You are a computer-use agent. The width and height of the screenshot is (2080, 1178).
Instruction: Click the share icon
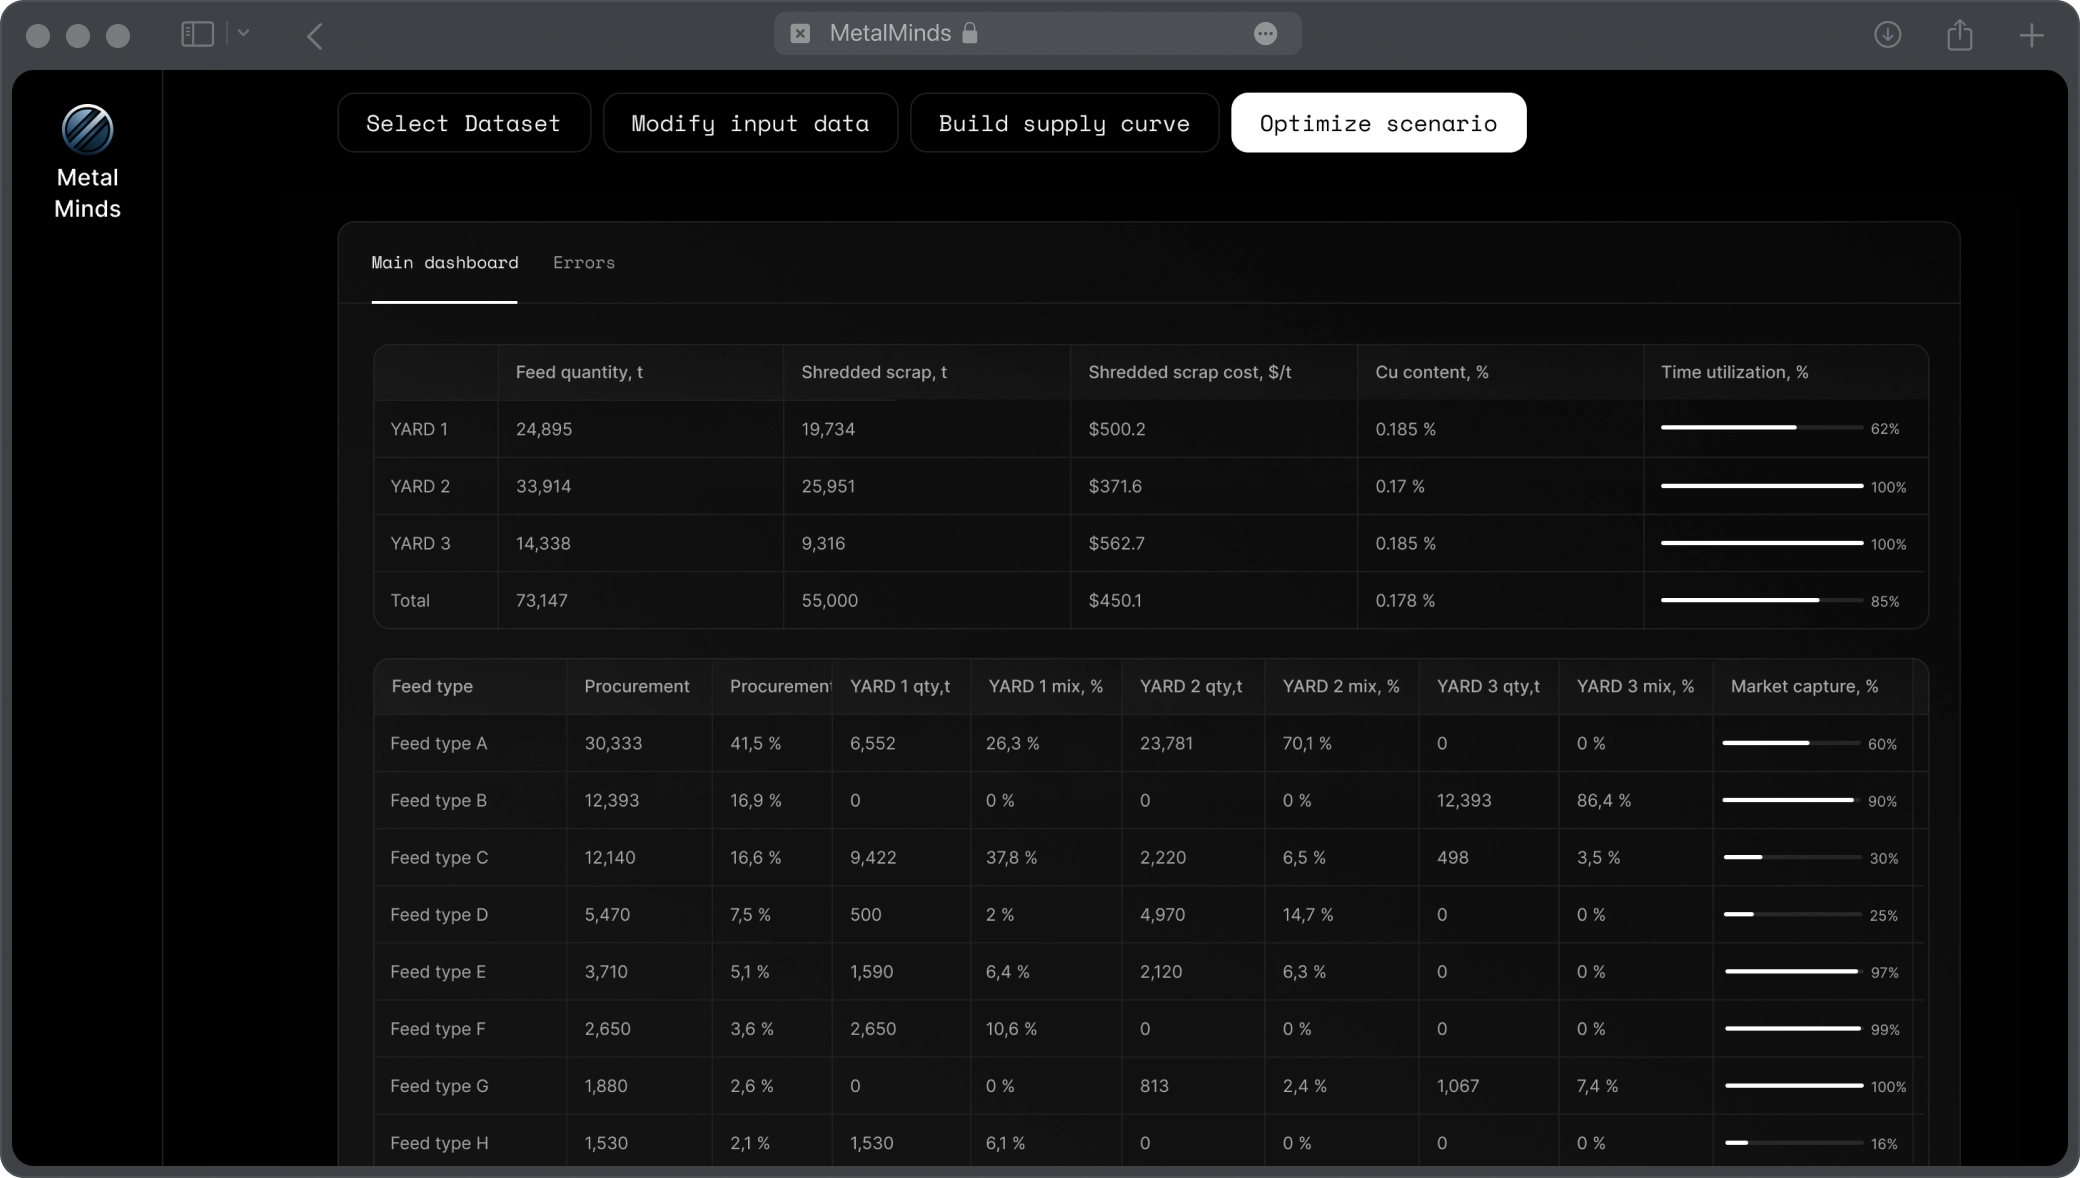(x=1959, y=35)
